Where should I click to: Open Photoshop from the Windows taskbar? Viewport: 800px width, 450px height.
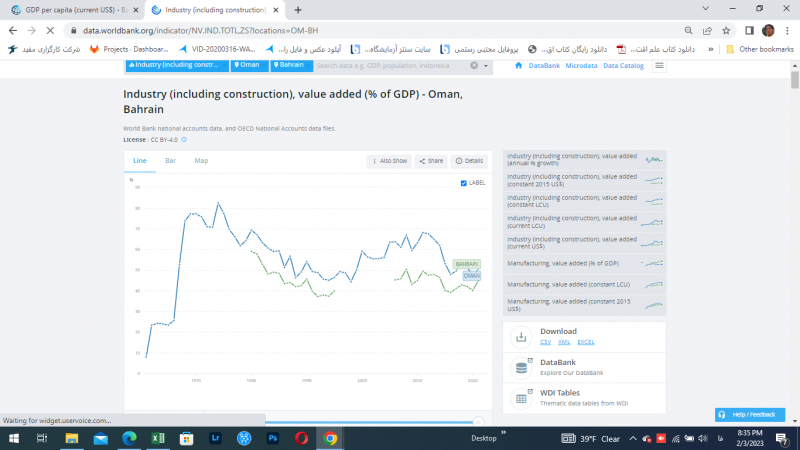click(272, 438)
